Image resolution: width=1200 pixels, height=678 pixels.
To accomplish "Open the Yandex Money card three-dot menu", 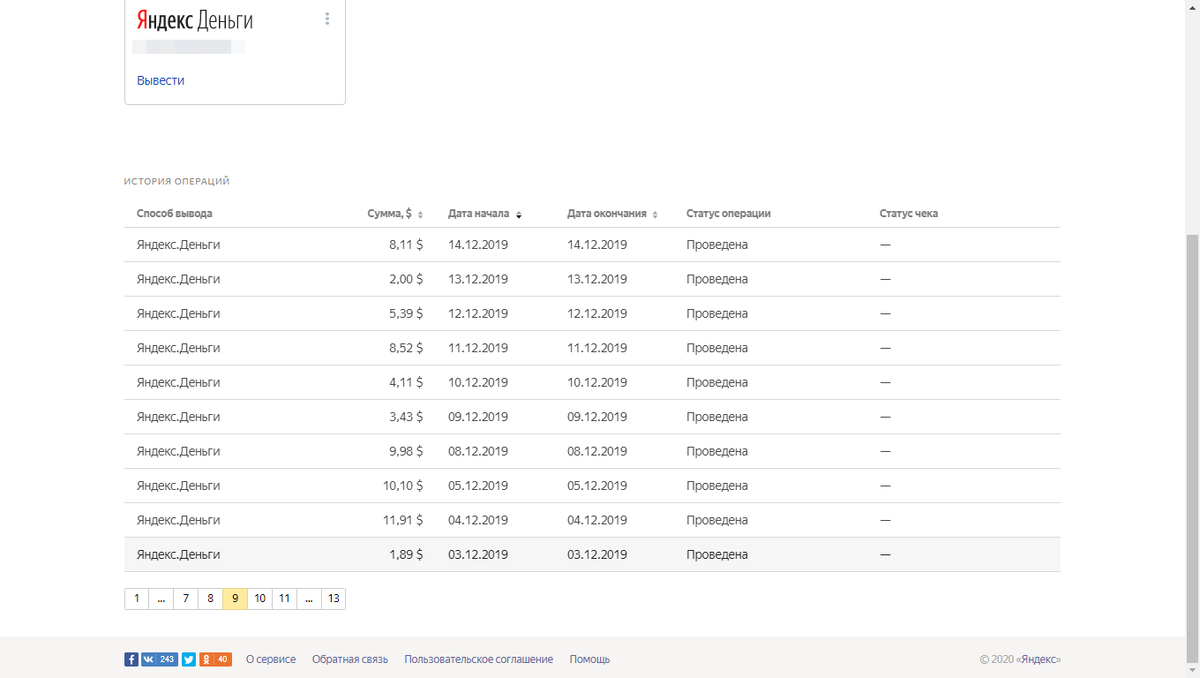I will 327,19.
